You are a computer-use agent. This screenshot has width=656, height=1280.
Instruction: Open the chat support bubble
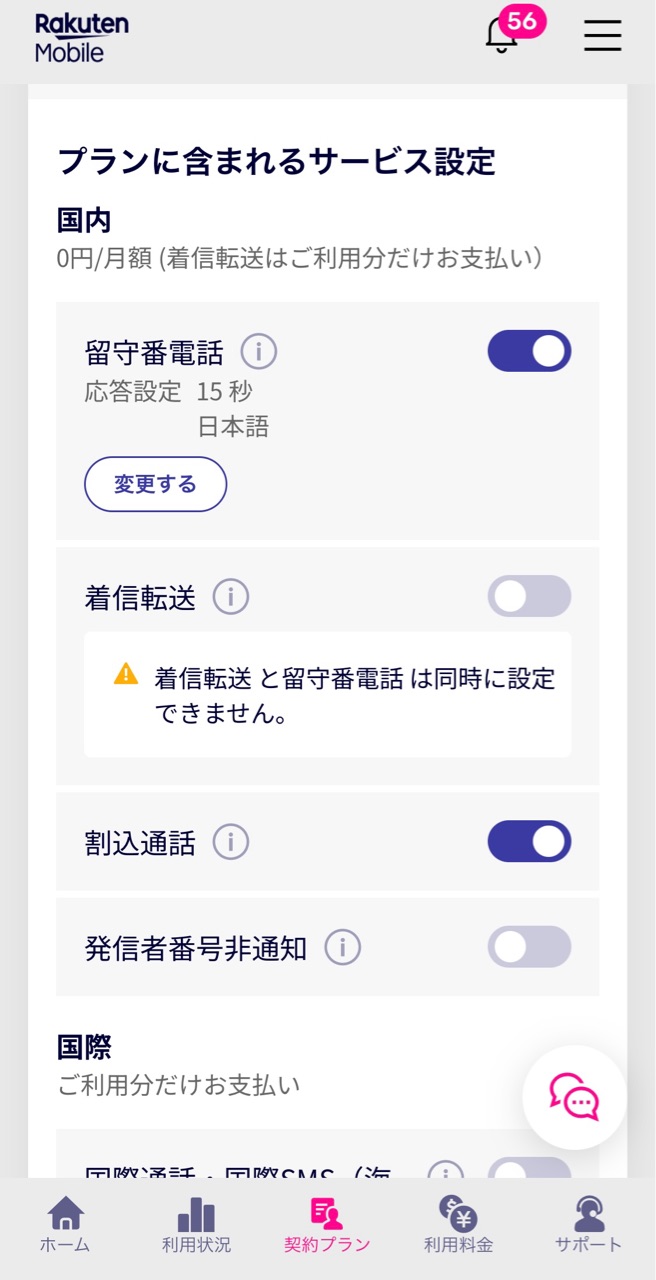tap(574, 1097)
